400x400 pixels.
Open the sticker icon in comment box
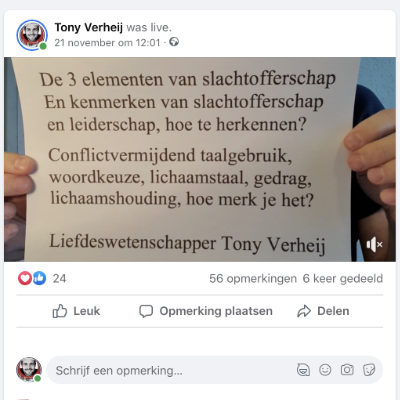point(369,370)
